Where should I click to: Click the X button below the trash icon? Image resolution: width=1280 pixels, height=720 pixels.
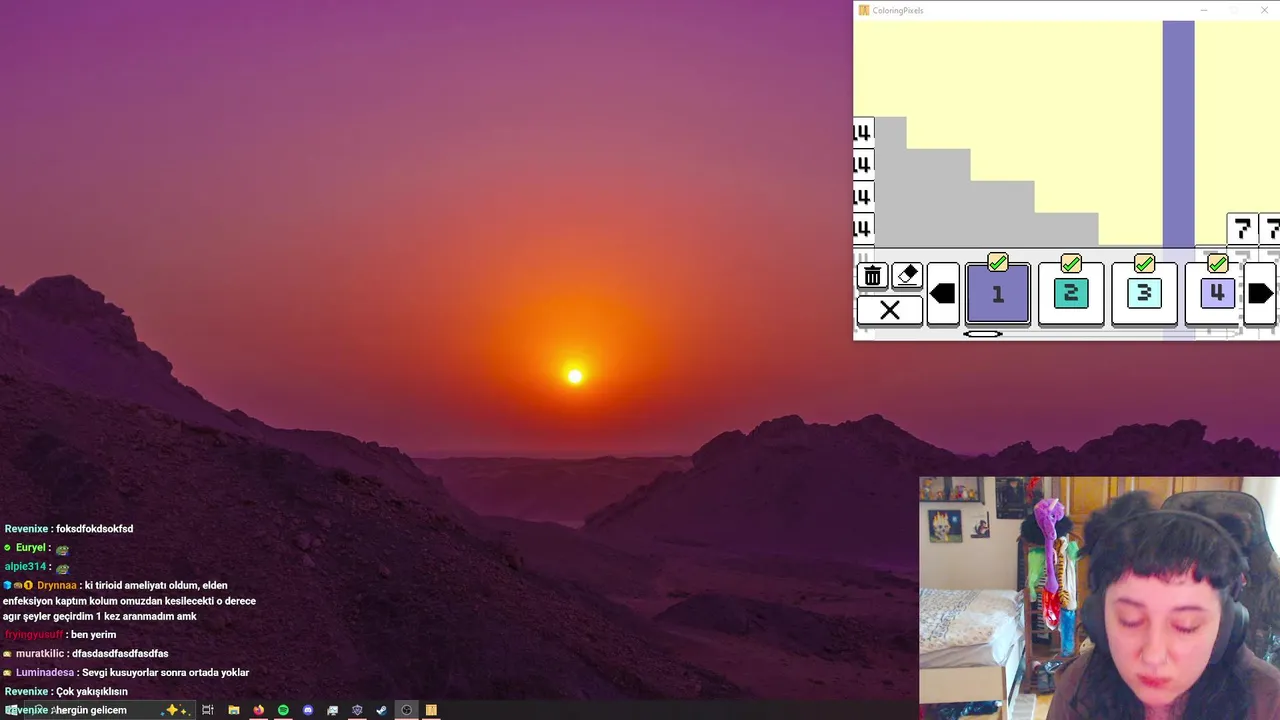(x=889, y=310)
